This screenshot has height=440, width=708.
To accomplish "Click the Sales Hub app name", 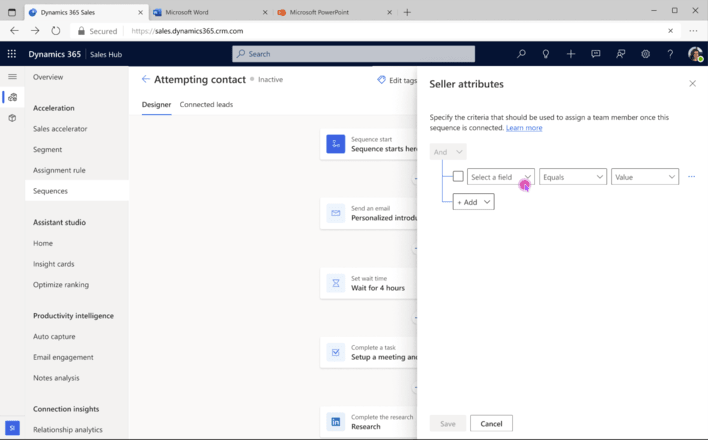I will coord(106,55).
